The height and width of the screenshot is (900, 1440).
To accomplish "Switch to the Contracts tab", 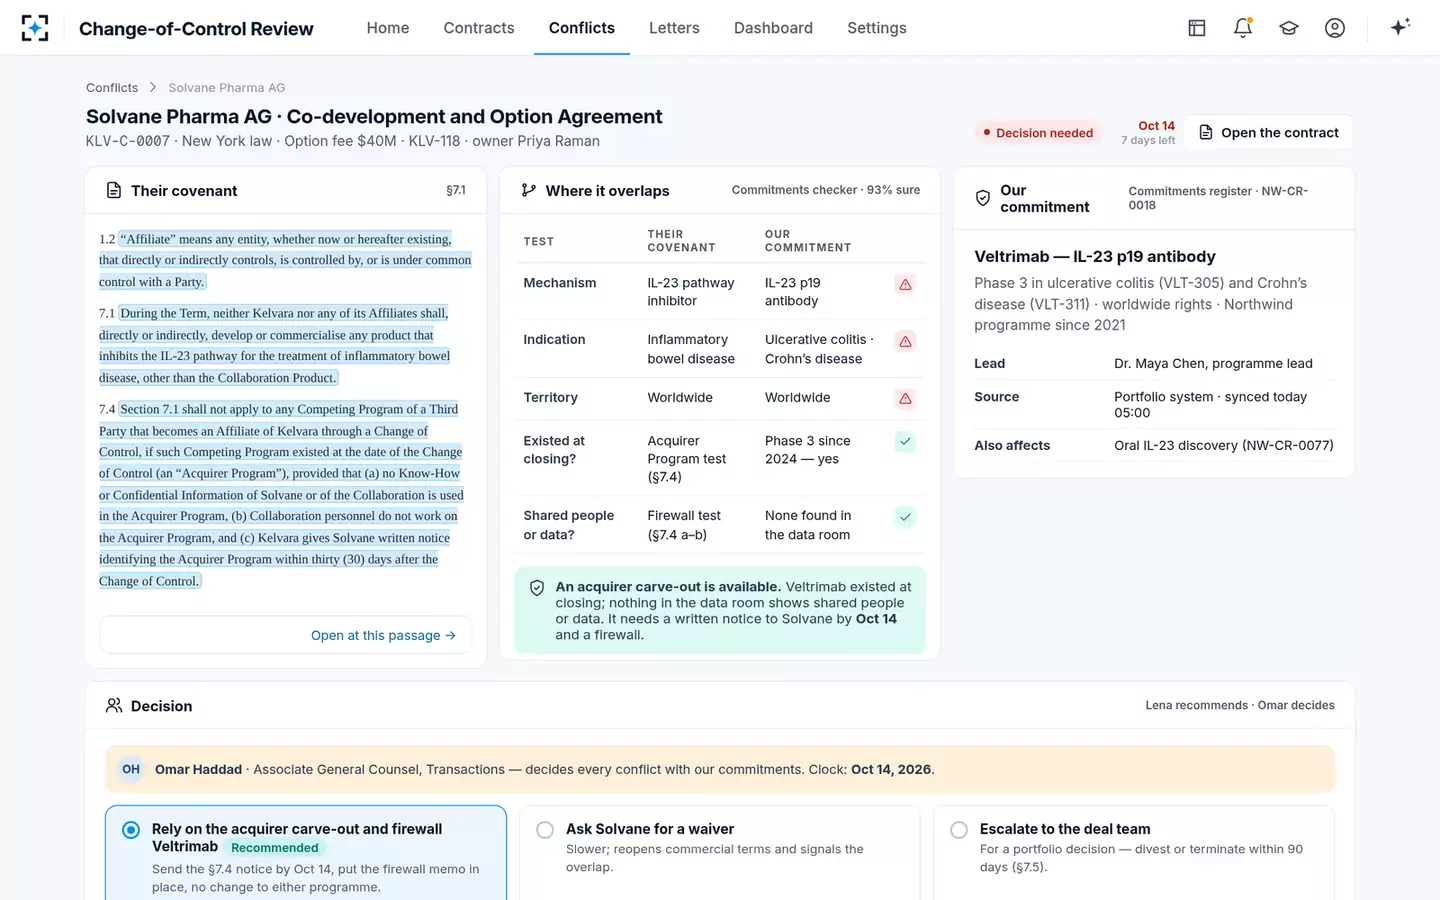I will pyautogui.click(x=479, y=28).
